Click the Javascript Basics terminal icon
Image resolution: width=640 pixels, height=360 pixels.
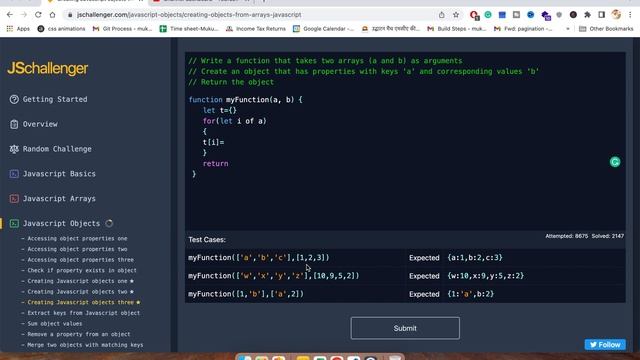14,174
